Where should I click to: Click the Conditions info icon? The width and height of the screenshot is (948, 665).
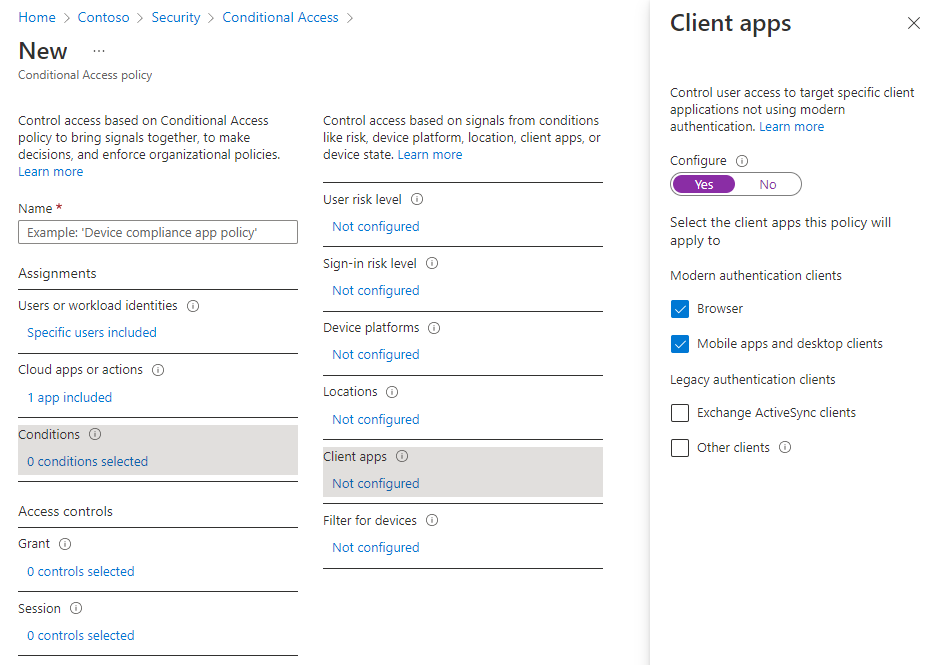point(94,434)
